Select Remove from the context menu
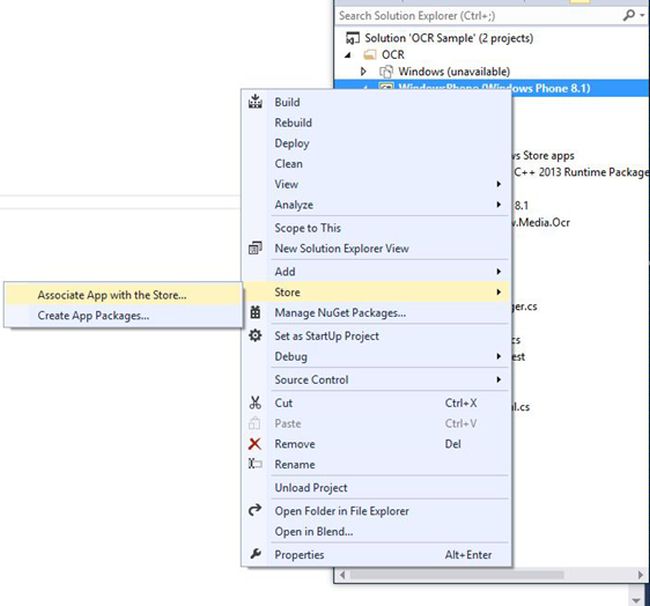Viewport: 650px width, 606px height. tap(377, 444)
